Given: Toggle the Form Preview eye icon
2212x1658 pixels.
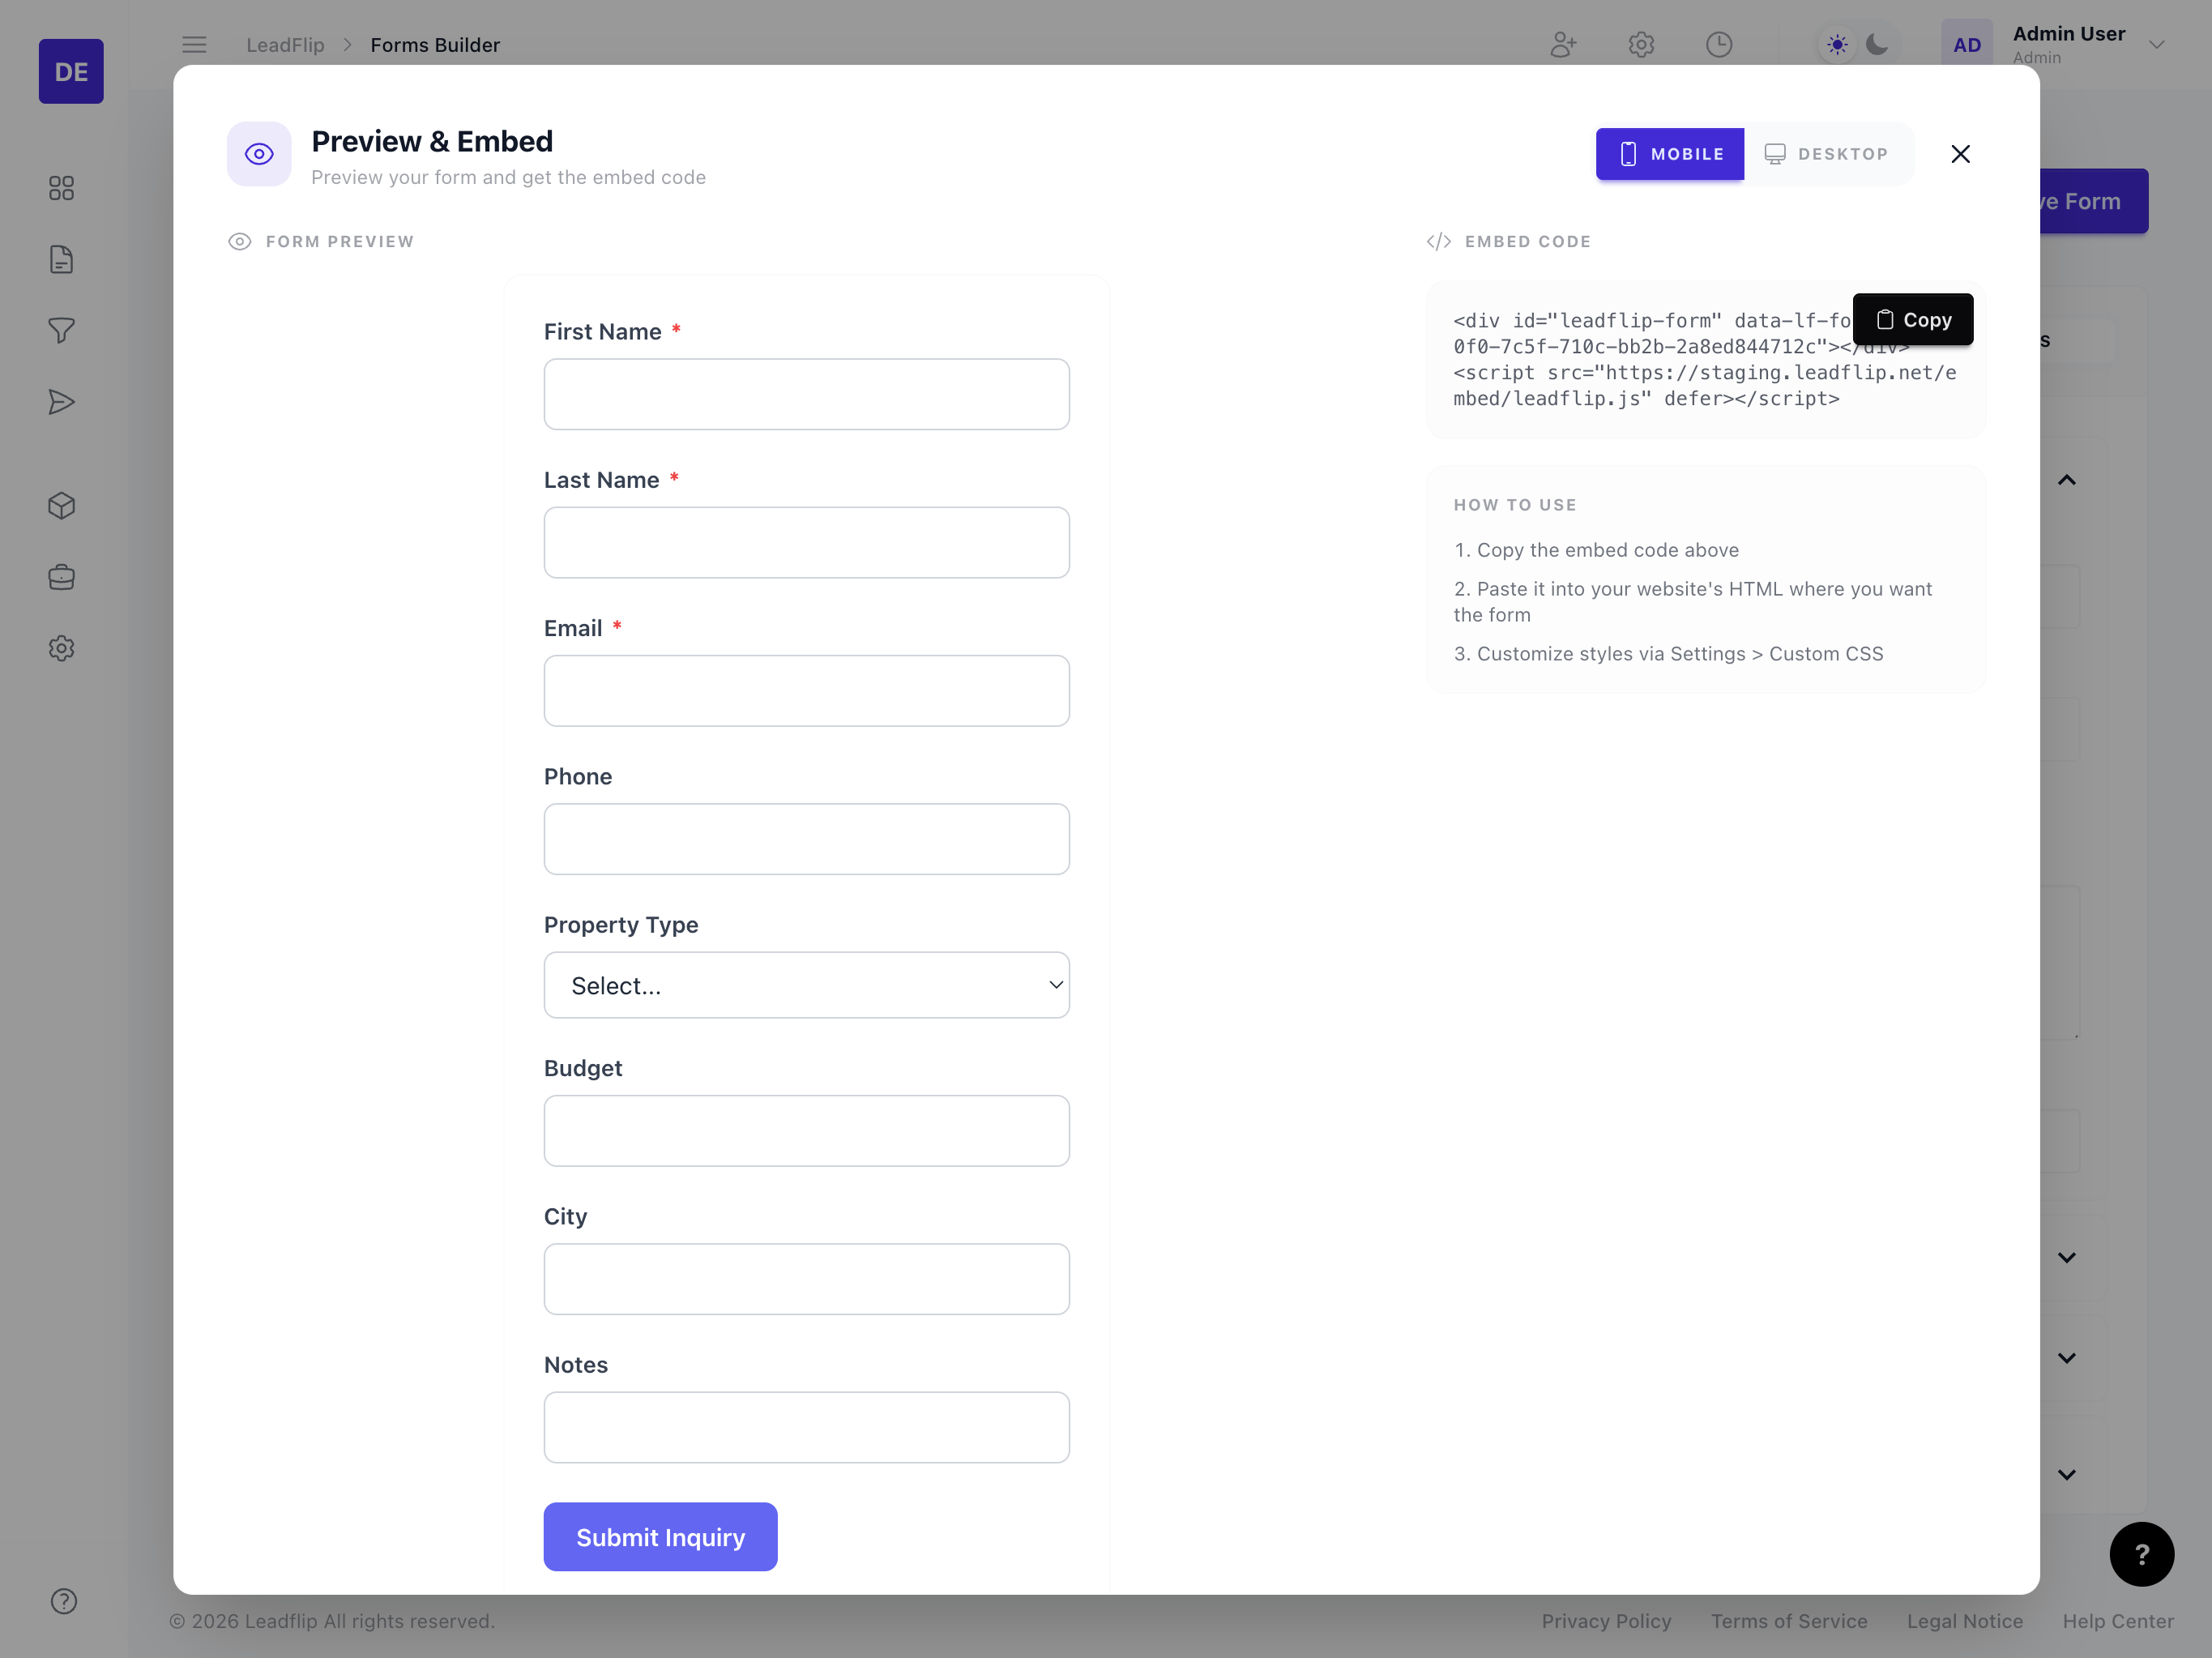Looking at the screenshot, I should tap(239, 241).
